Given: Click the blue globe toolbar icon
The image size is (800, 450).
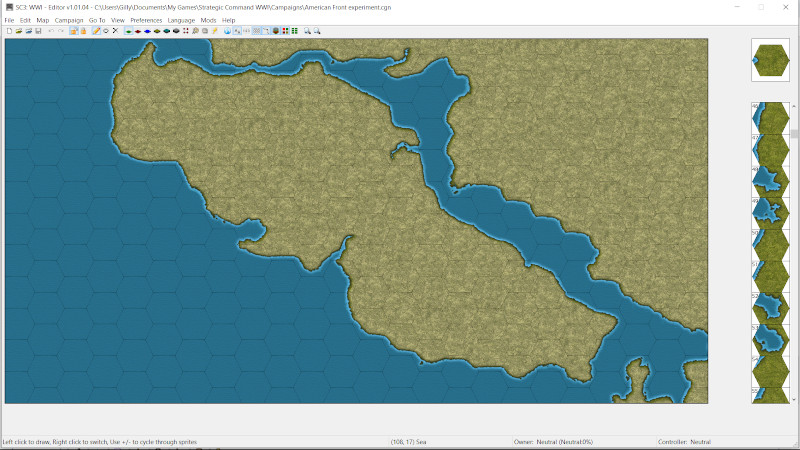Looking at the screenshot, I should click(x=227, y=31).
